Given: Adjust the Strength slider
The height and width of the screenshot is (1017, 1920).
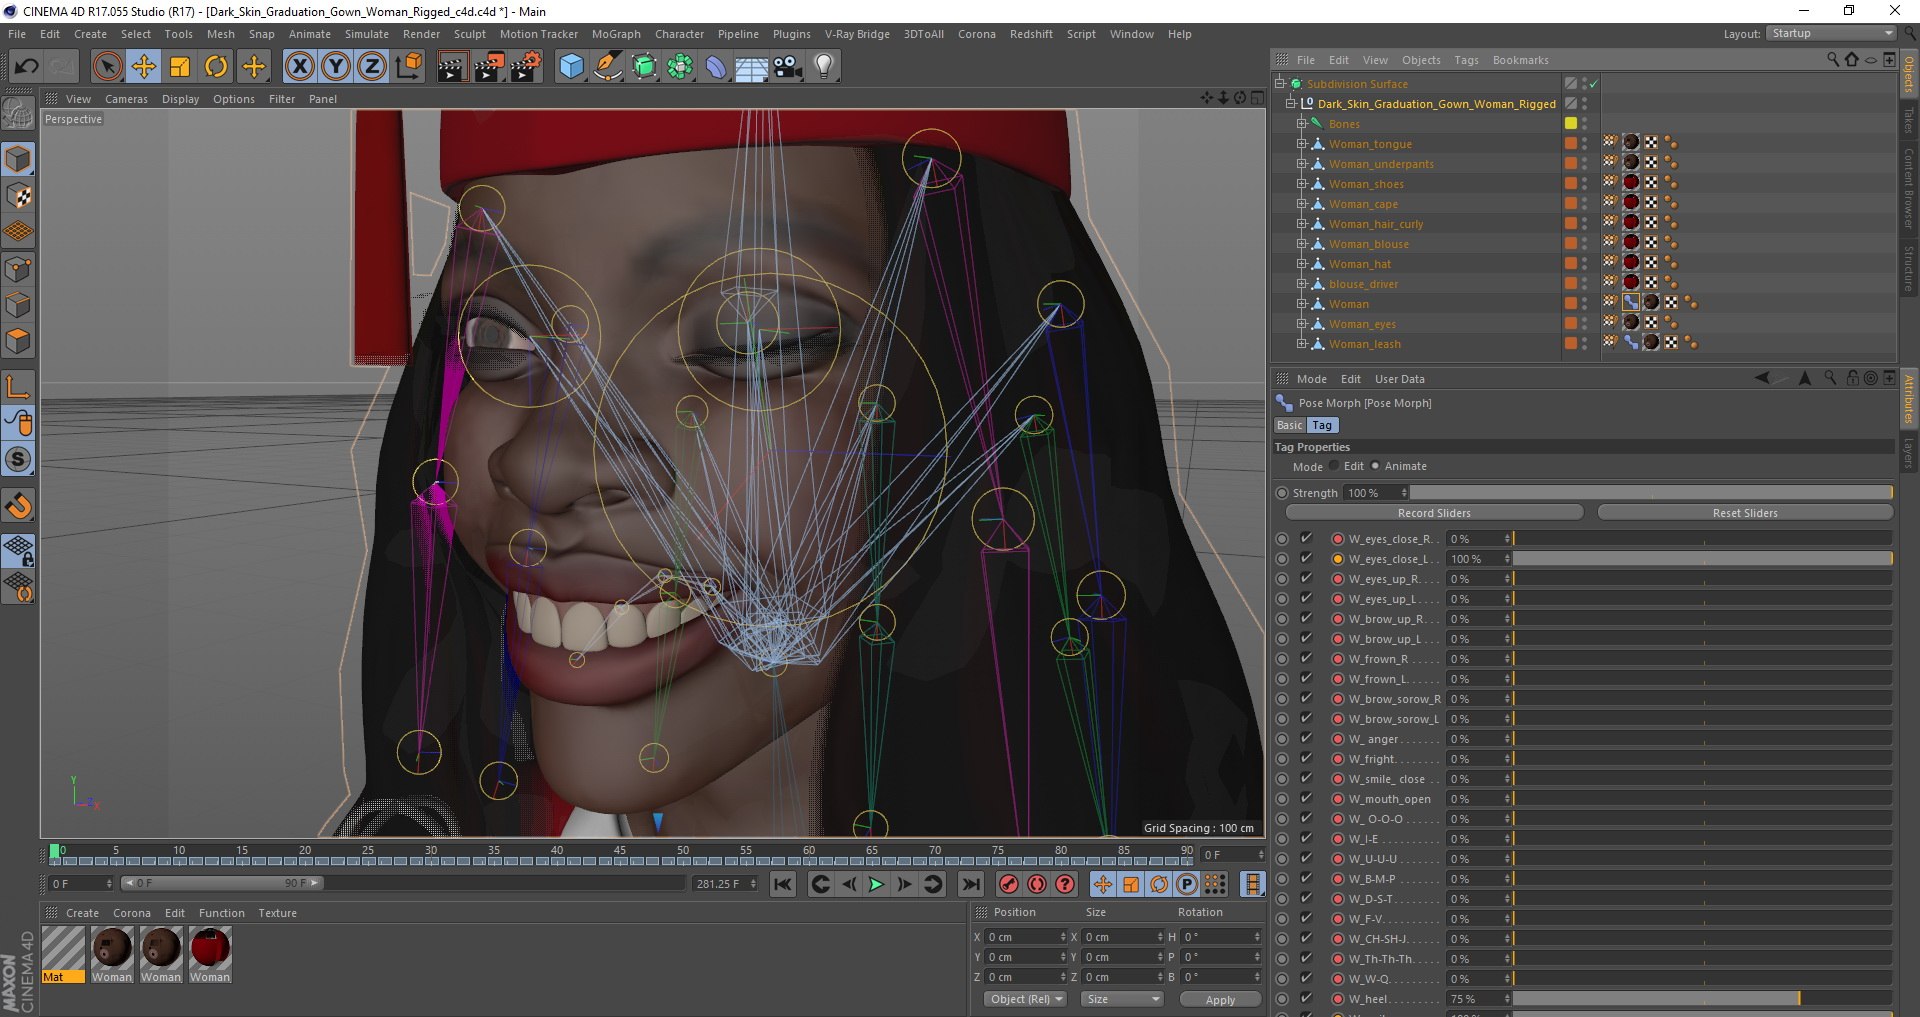Looking at the screenshot, I should tap(1651, 492).
